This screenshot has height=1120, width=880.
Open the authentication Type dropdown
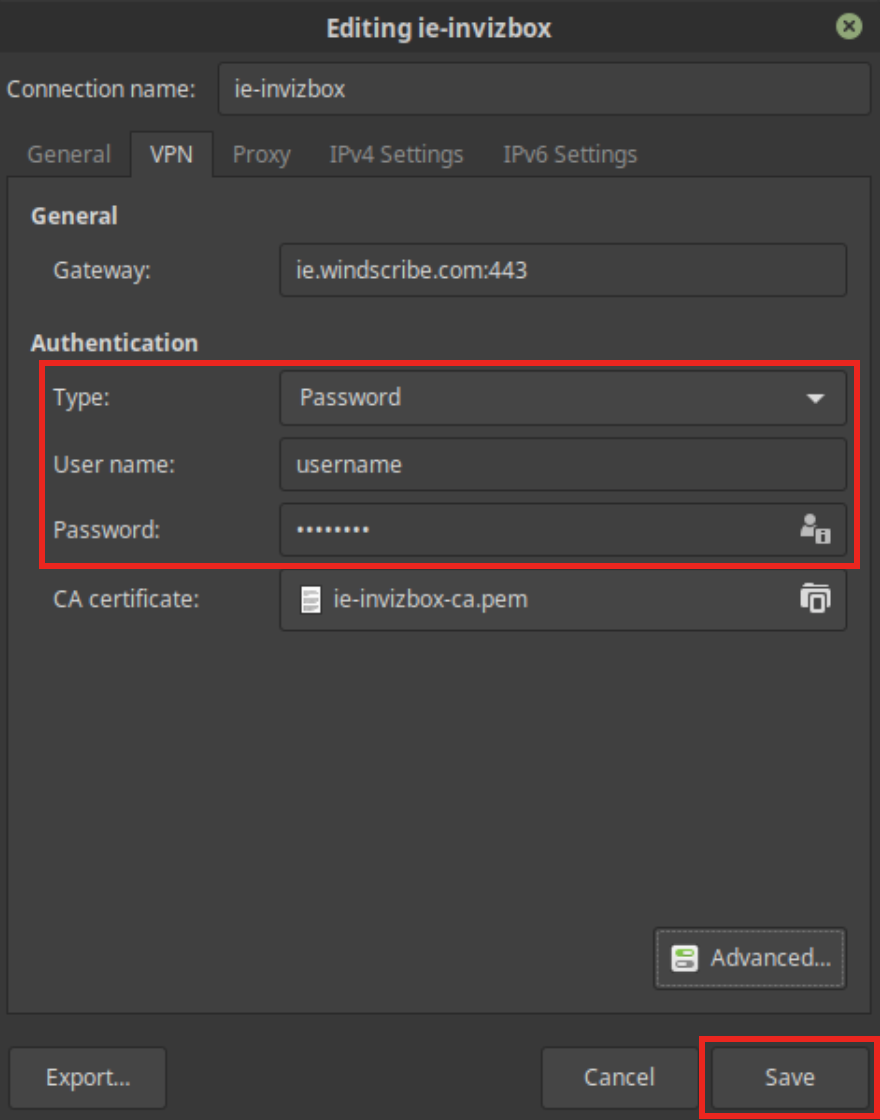click(x=562, y=398)
